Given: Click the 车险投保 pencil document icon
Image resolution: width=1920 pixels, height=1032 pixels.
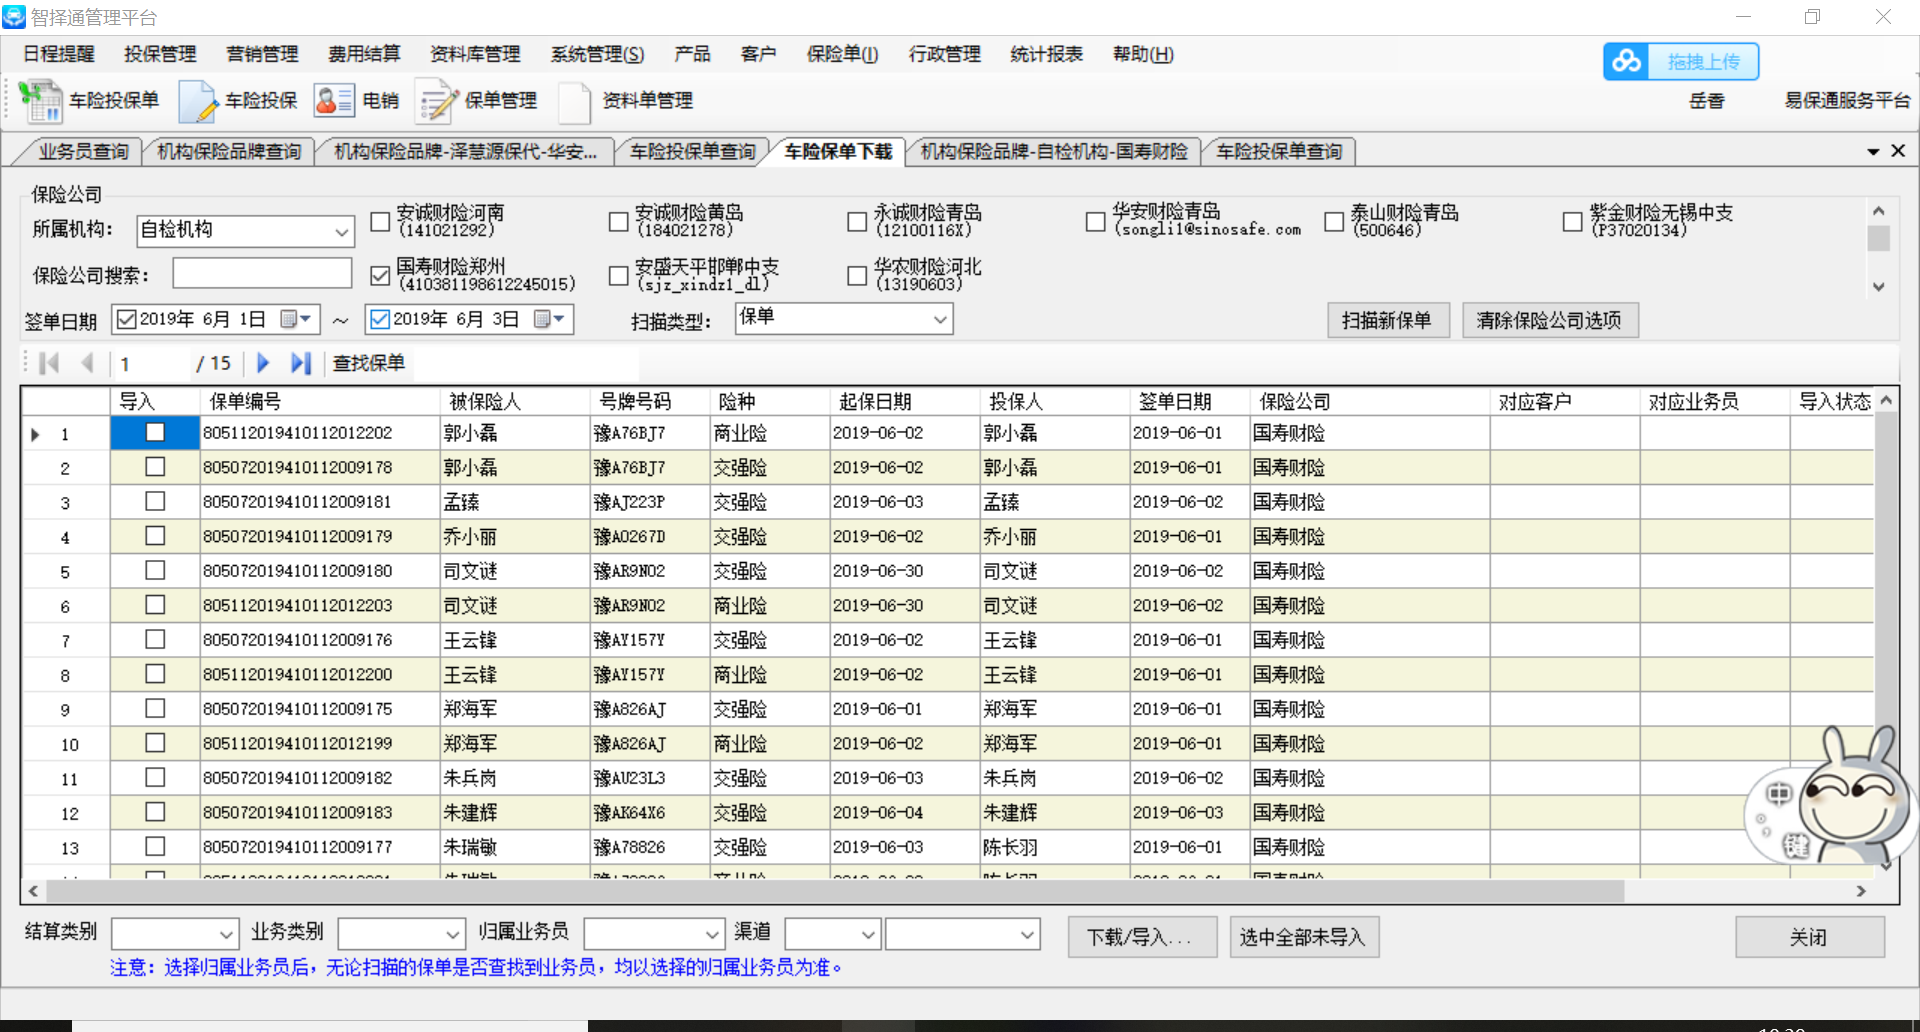Looking at the screenshot, I should click(x=198, y=101).
